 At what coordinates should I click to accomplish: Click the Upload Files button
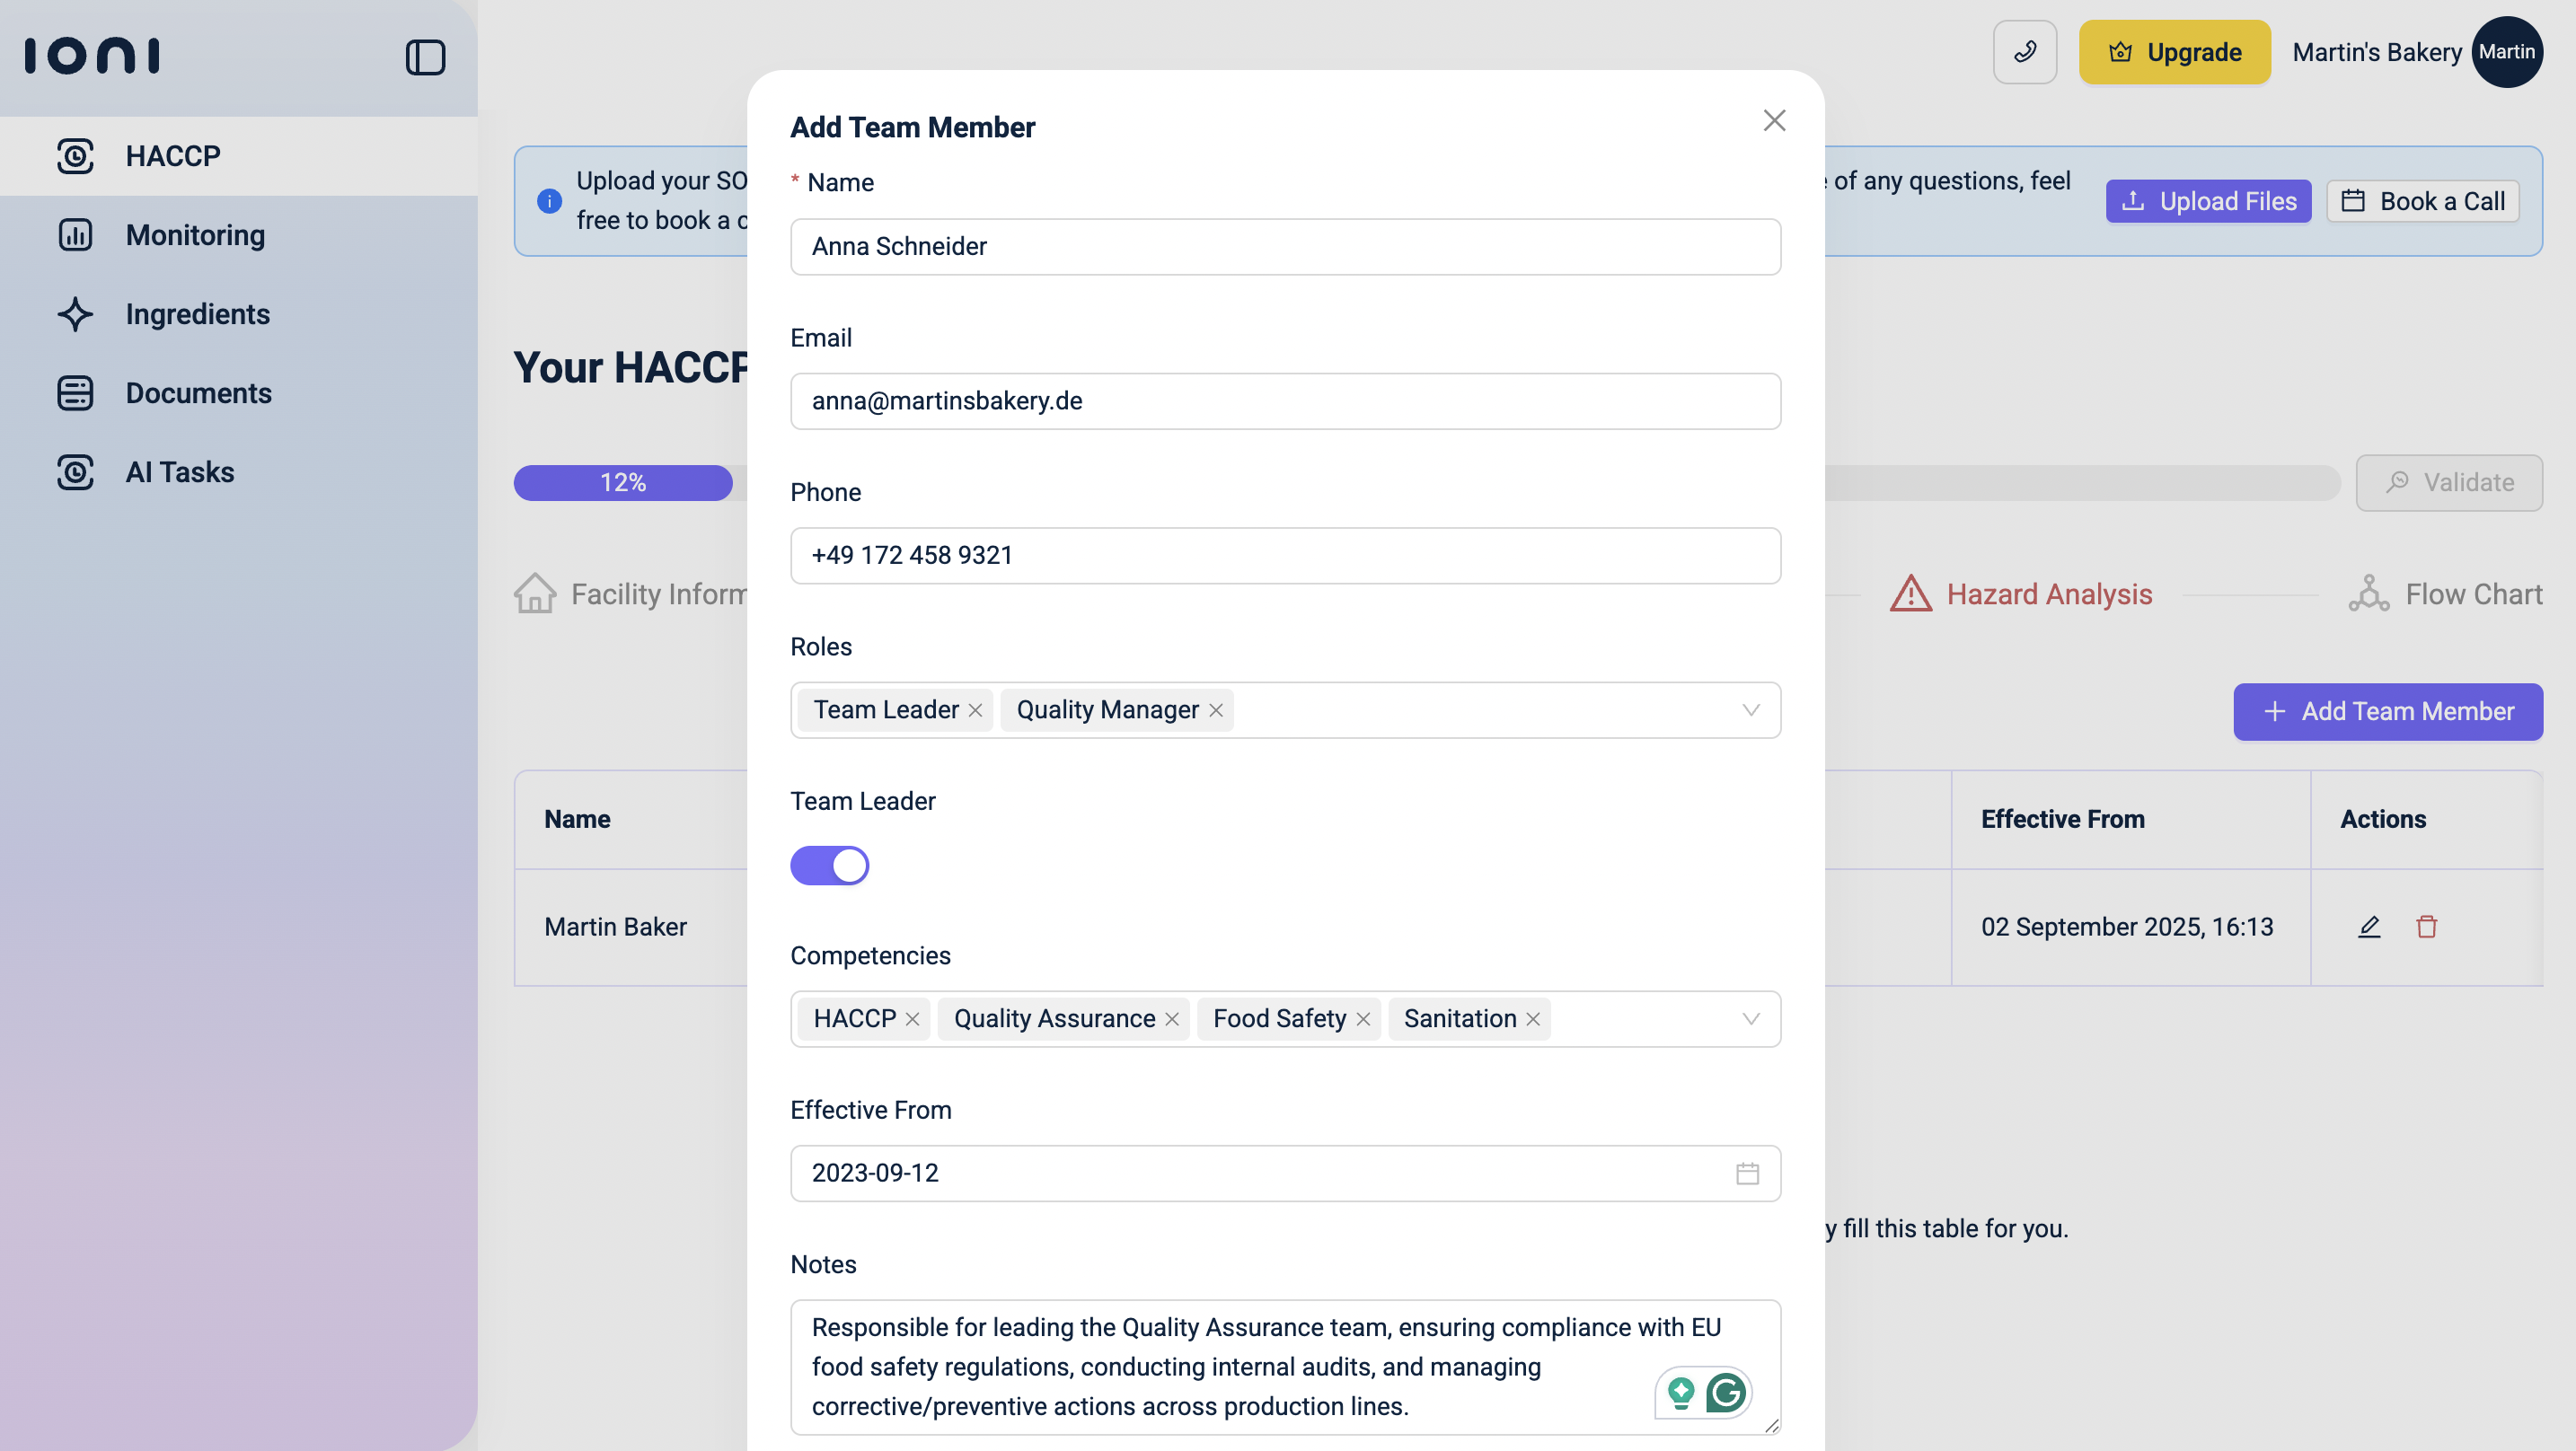coord(2208,201)
